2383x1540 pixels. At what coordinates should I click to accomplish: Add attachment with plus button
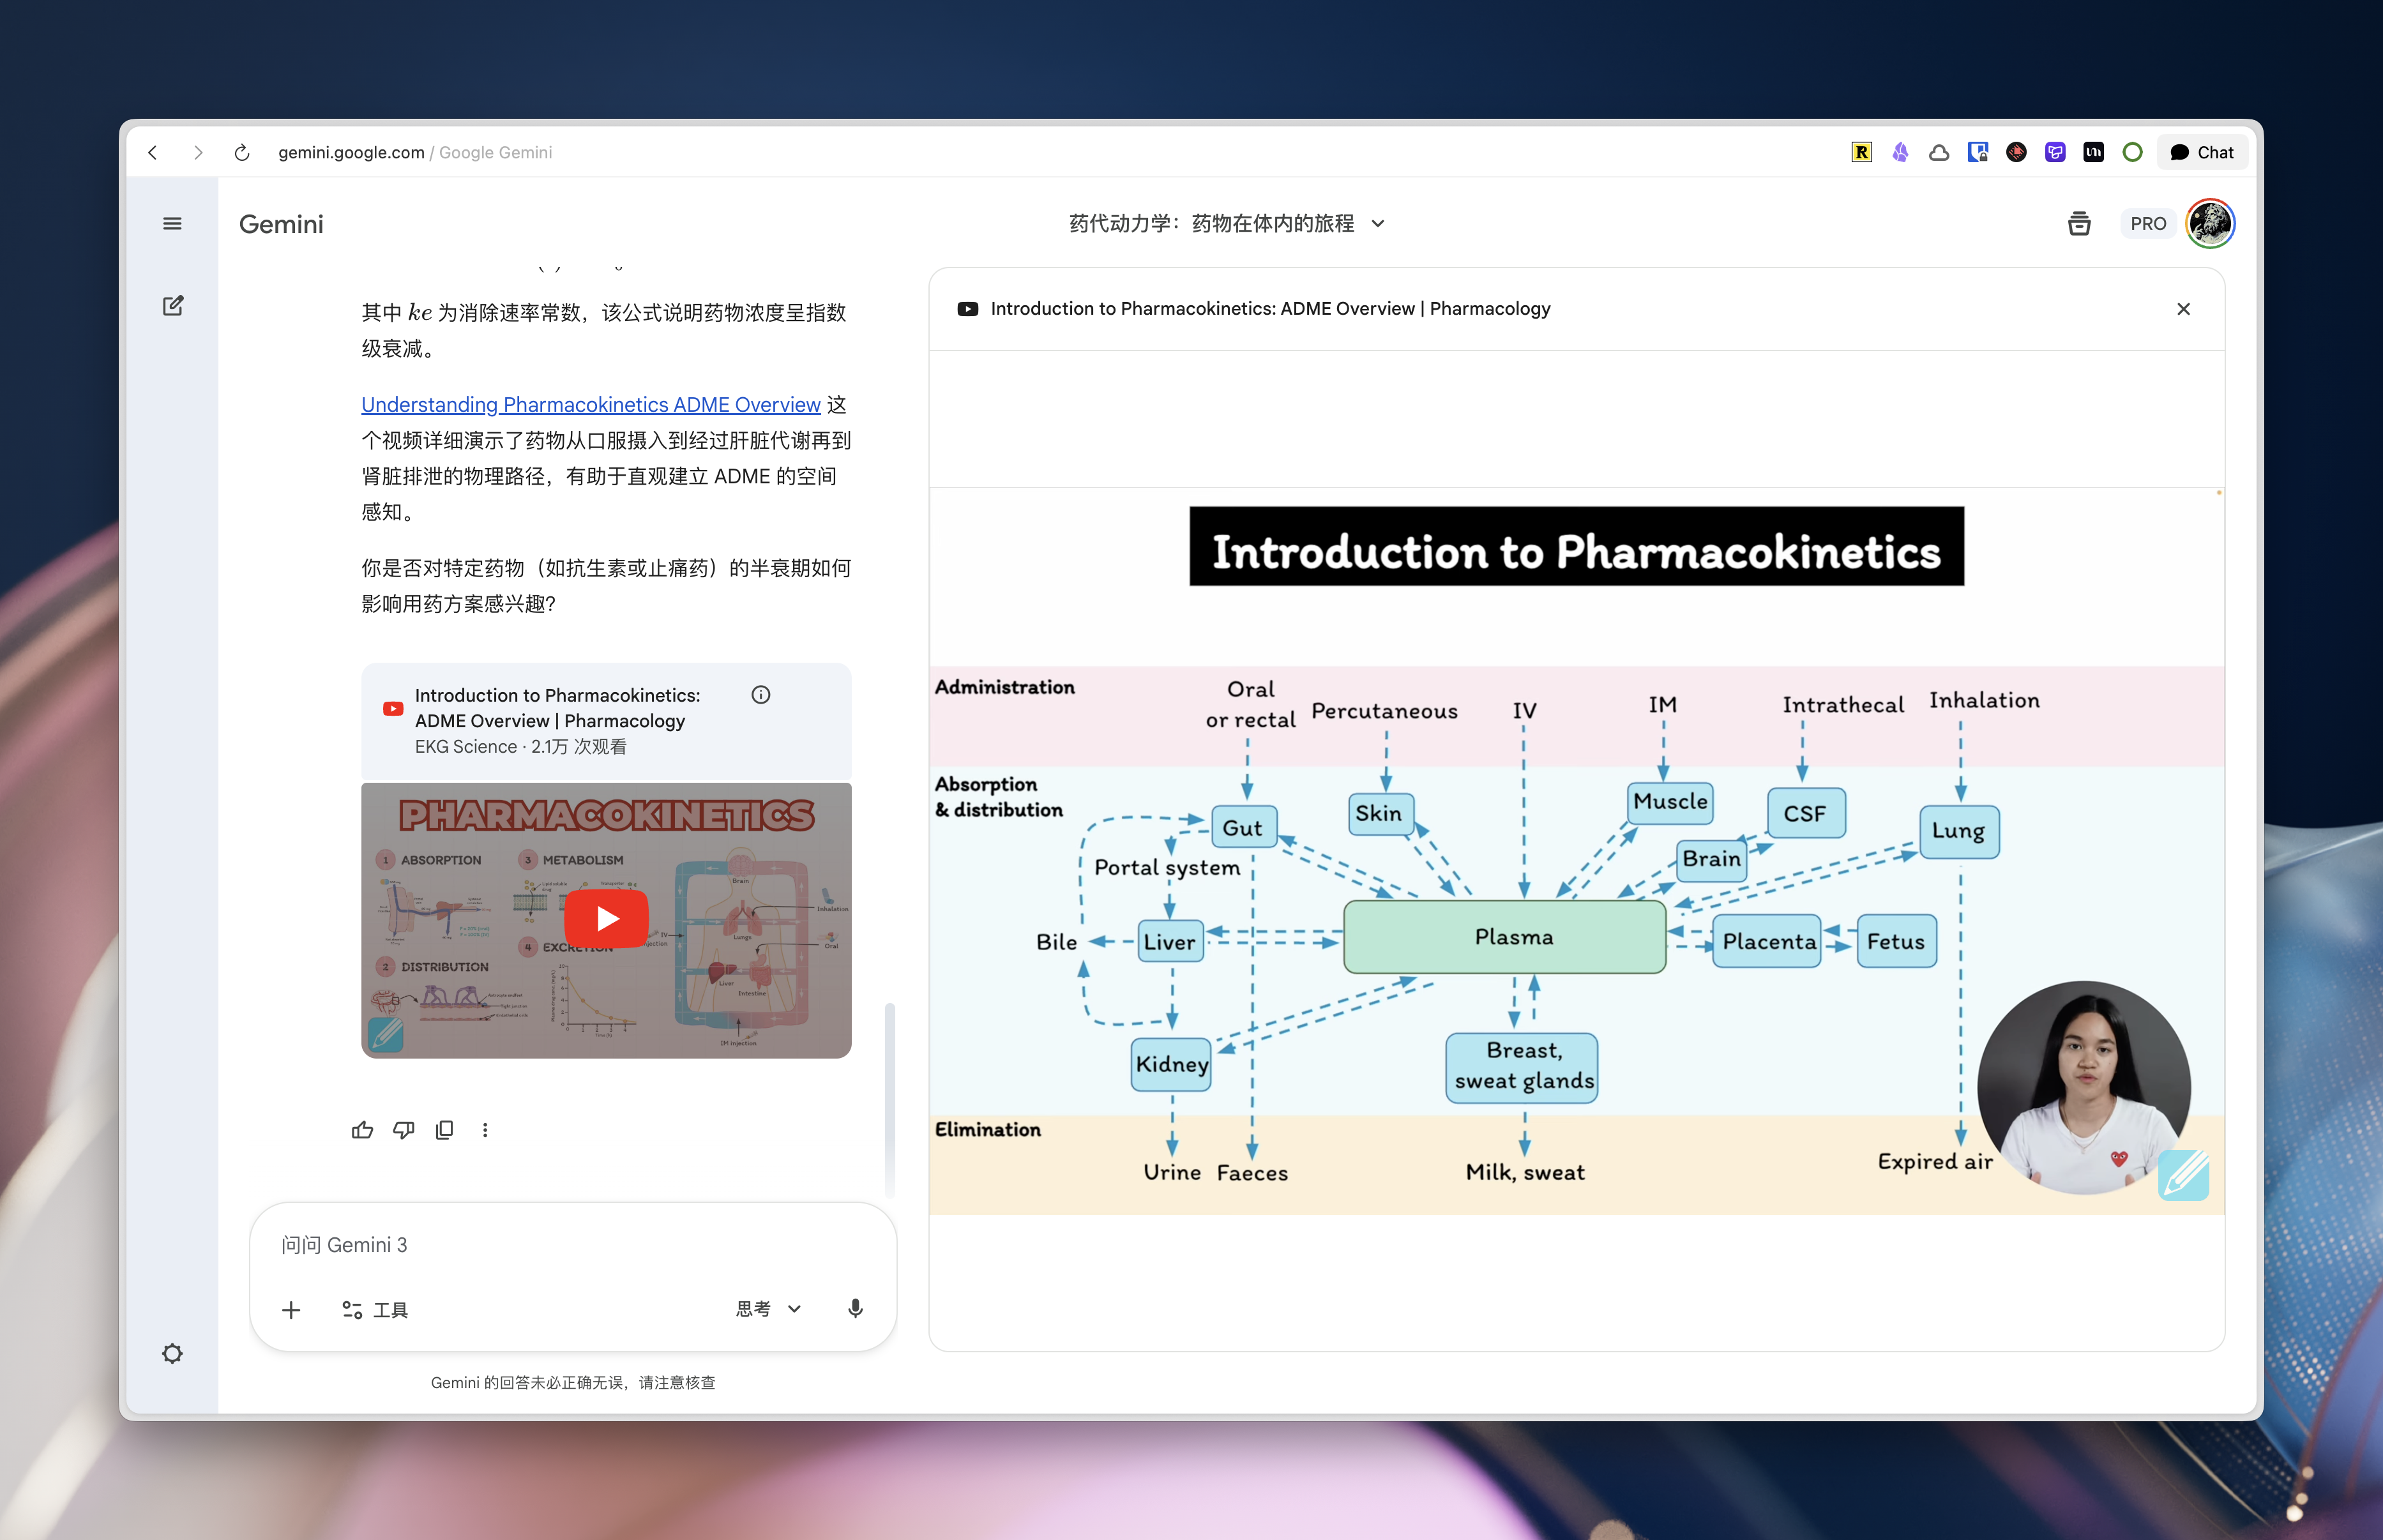click(x=291, y=1310)
